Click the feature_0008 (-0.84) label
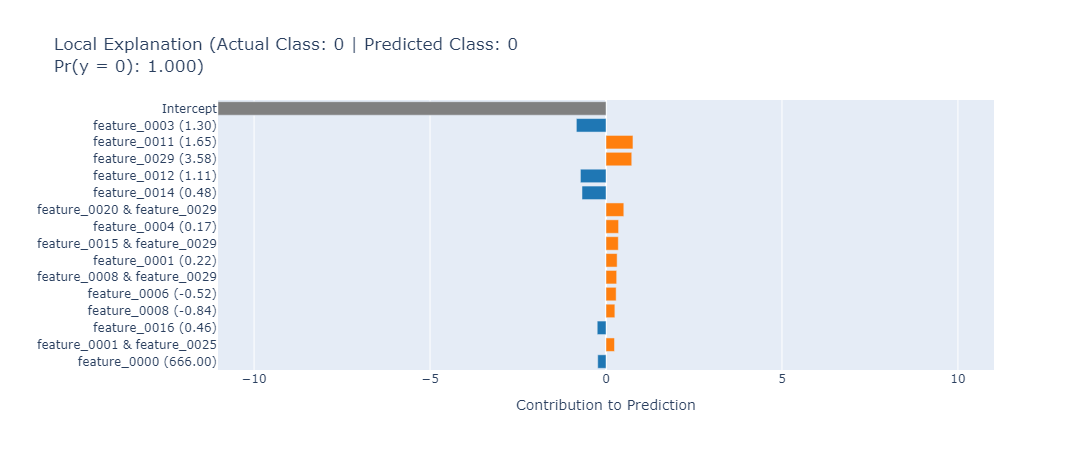Image resolution: width=1074 pixels, height=450 pixels. (152, 311)
